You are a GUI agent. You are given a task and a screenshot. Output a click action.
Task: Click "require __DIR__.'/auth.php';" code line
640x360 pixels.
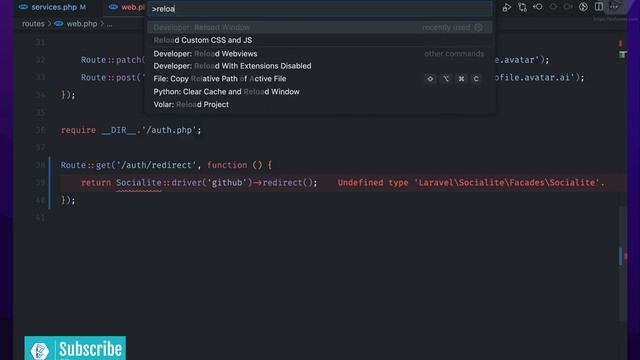pyautogui.click(x=131, y=130)
